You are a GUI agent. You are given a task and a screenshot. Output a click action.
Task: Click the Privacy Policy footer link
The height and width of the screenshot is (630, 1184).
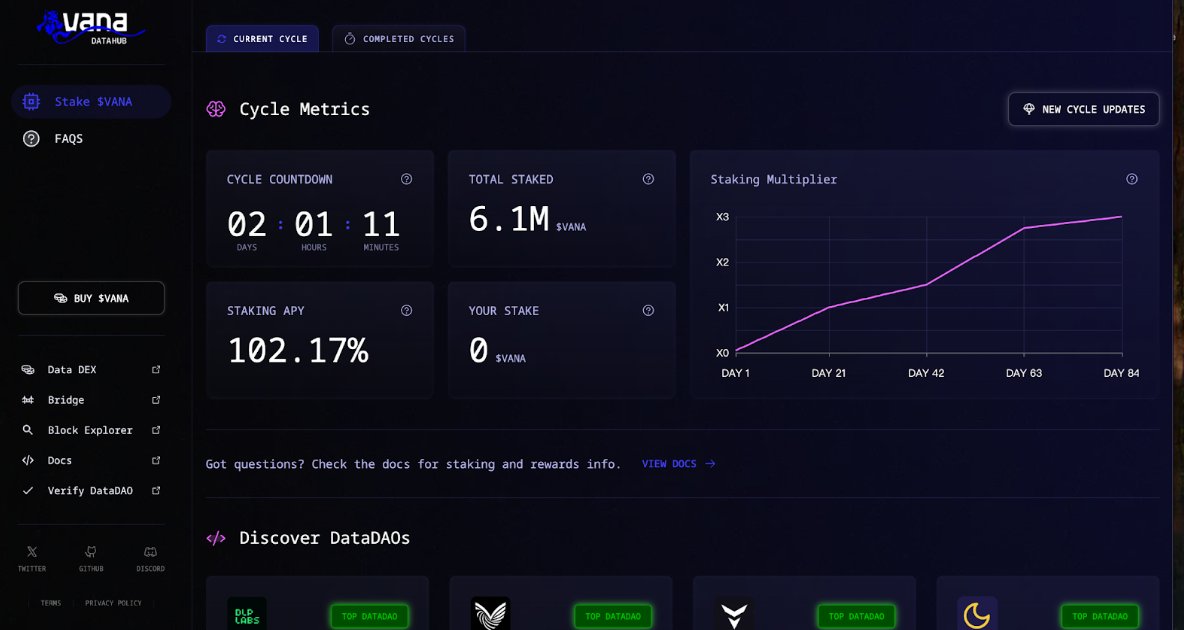tap(113, 603)
